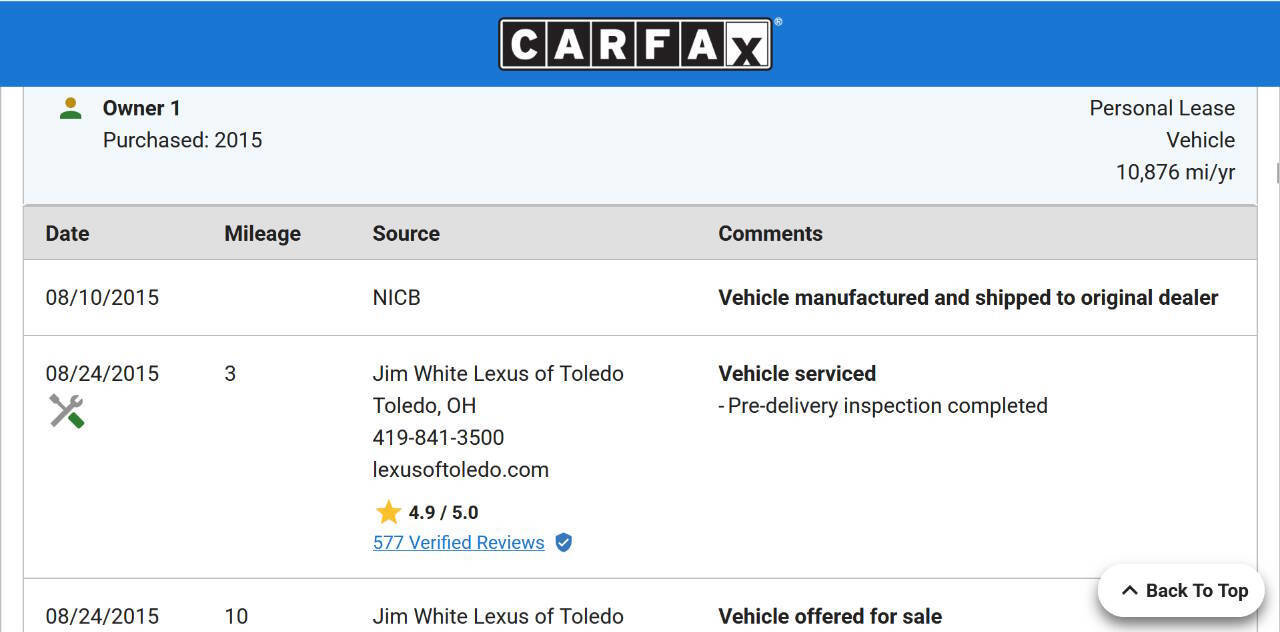Image resolution: width=1280 pixels, height=632 pixels.
Task: Click the NICB source entry
Action: (396, 297)
